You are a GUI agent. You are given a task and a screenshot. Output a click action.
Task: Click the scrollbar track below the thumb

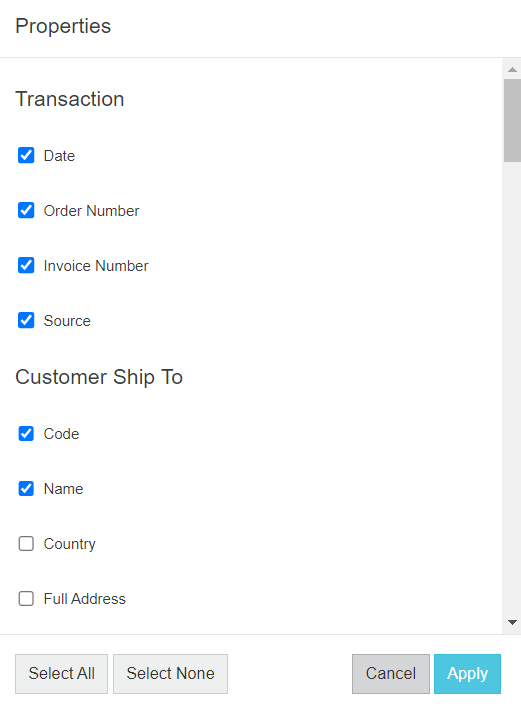click(512, 386)
